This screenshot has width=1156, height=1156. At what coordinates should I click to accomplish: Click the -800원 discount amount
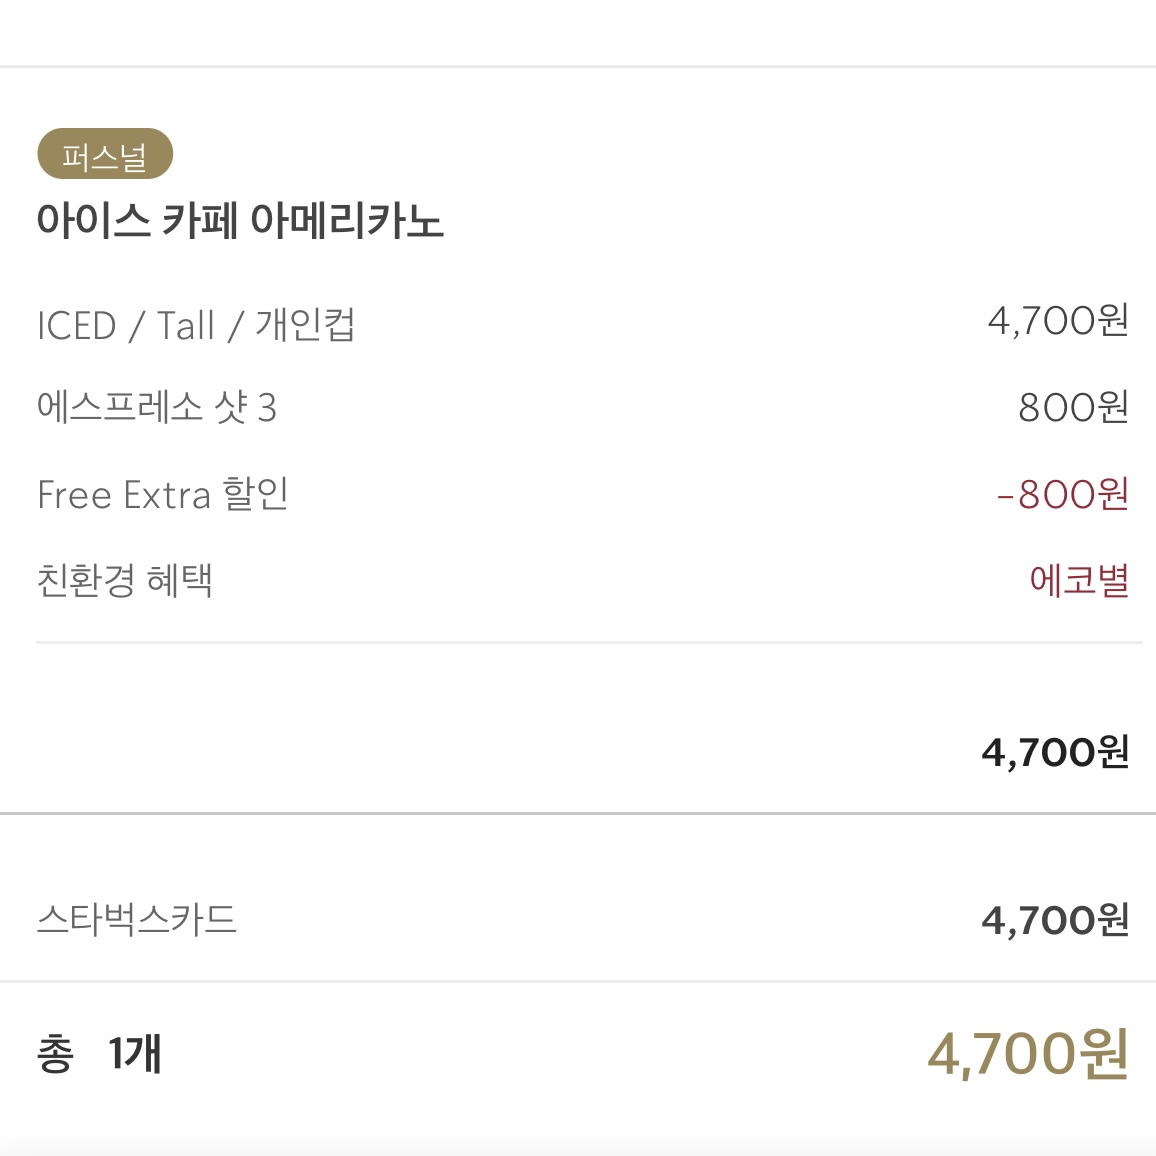click(x=1064, y=493)
